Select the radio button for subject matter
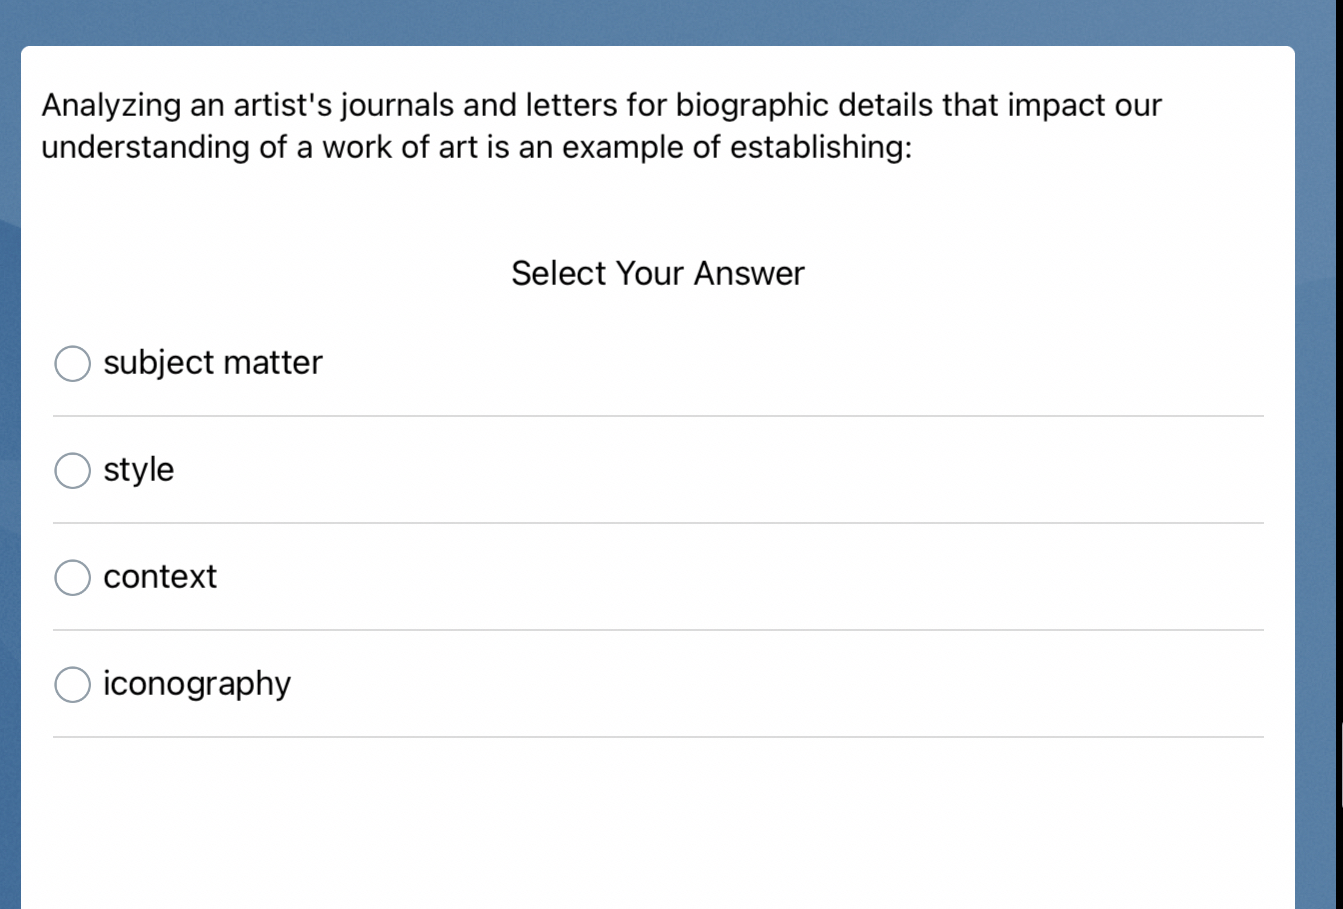This screenshot has width=1343, height=909. (x=72, y=363)
